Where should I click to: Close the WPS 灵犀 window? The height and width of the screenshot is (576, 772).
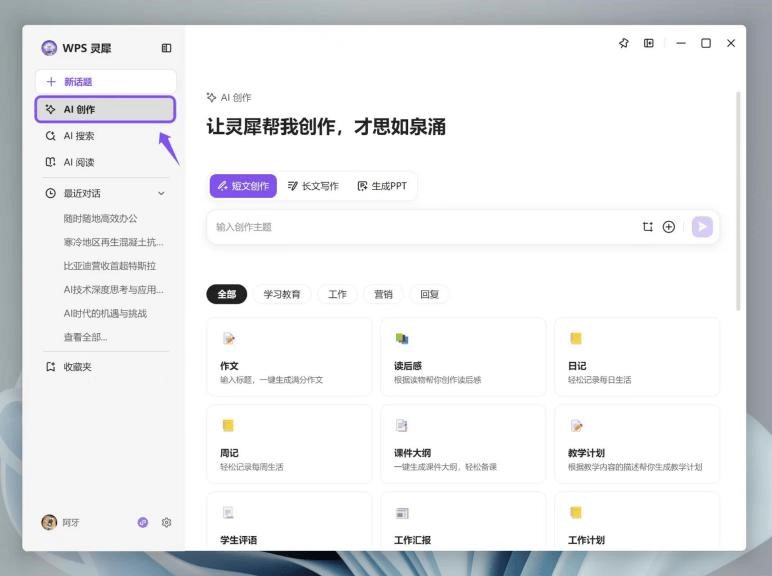(x=731, y=43)
